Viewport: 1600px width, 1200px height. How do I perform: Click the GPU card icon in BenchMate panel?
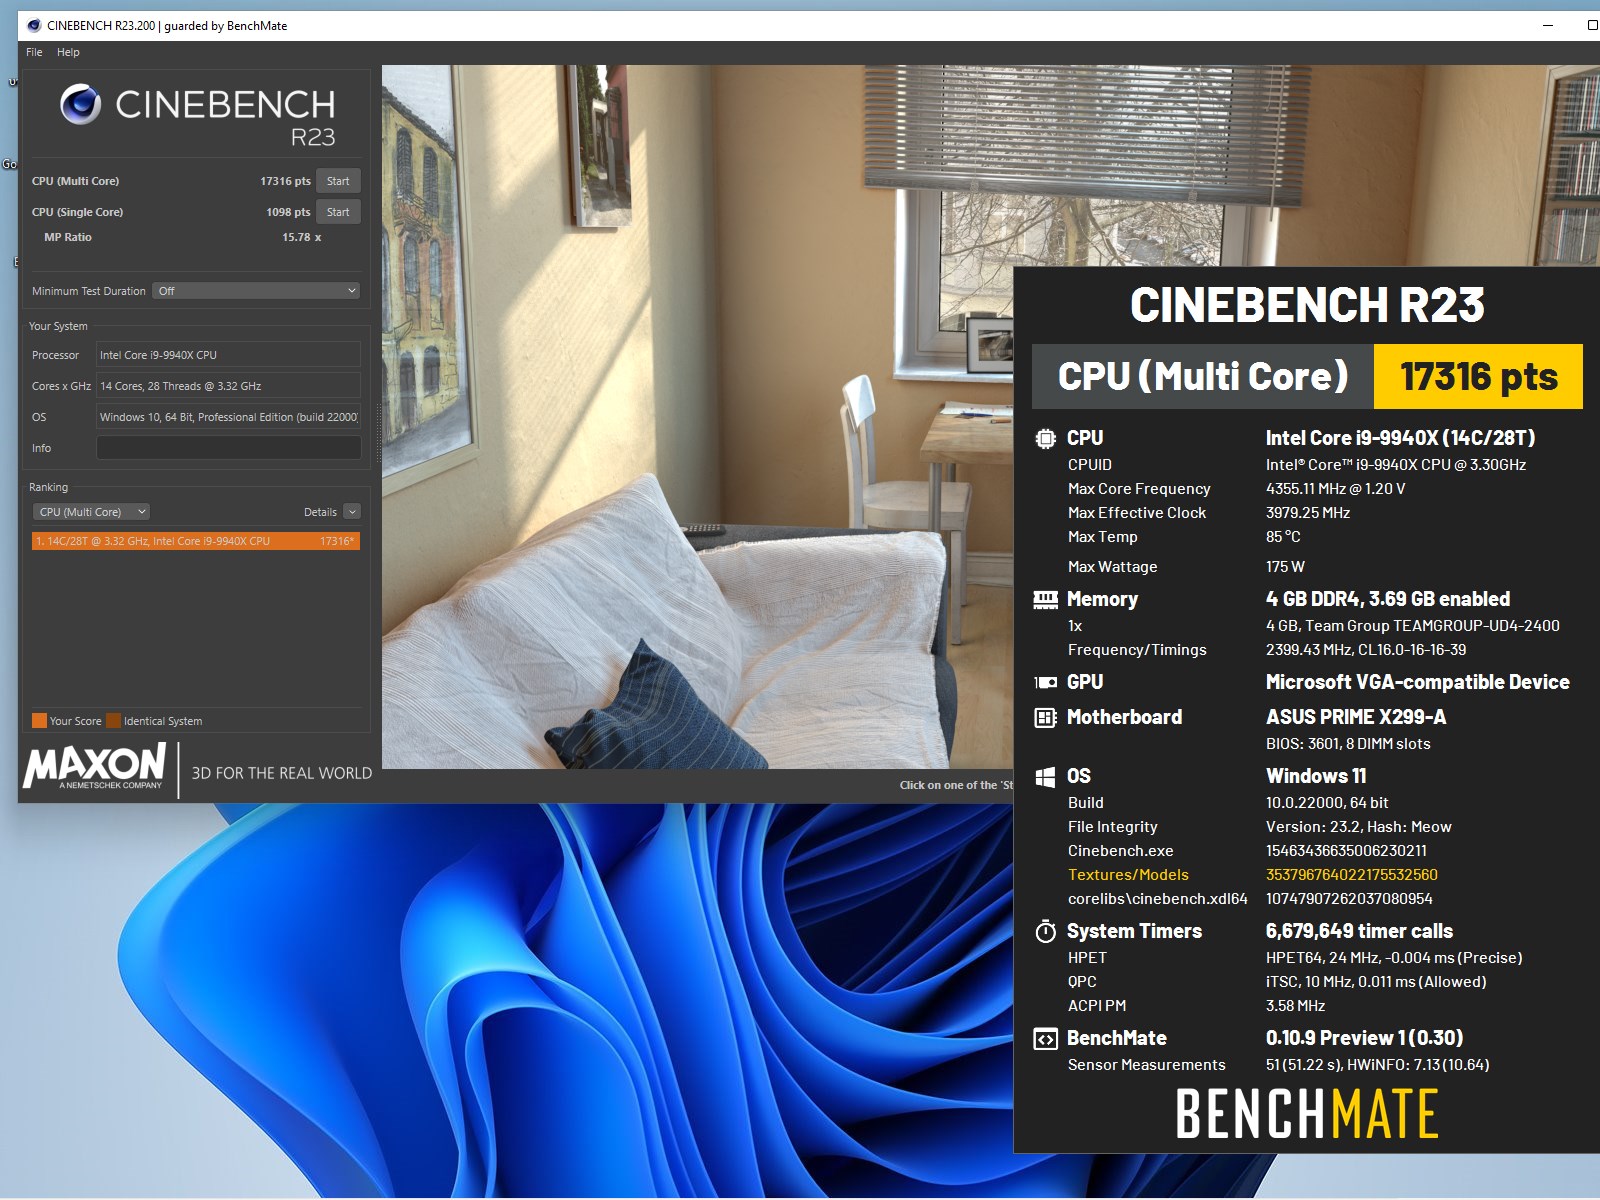tap(1045, 682)
